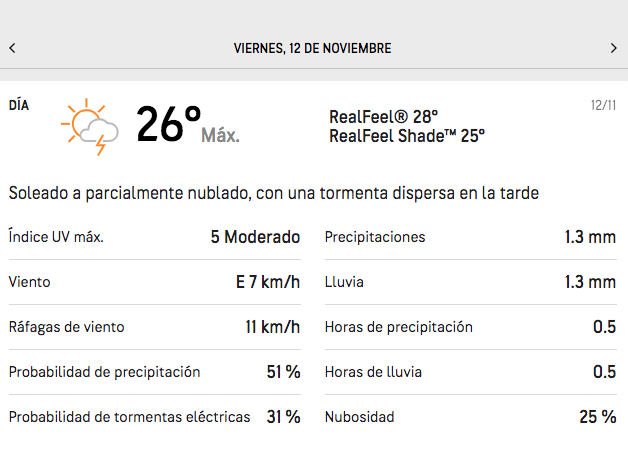
Task: Click the RealFeel® 28° text
Action: tap(383, 116)
